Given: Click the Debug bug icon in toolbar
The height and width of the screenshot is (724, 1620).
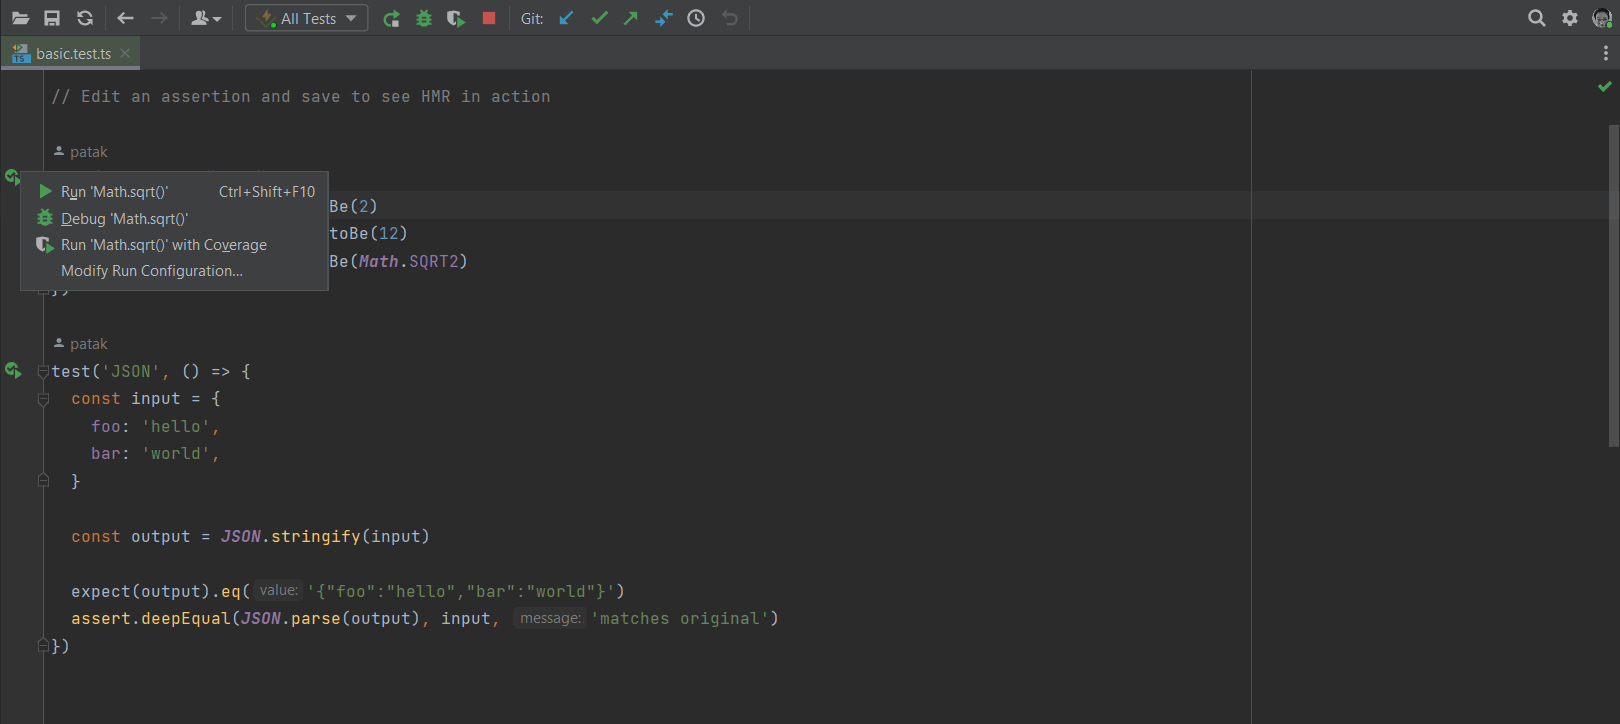Looking at the screenshot, I should click(x=424, y=18).
